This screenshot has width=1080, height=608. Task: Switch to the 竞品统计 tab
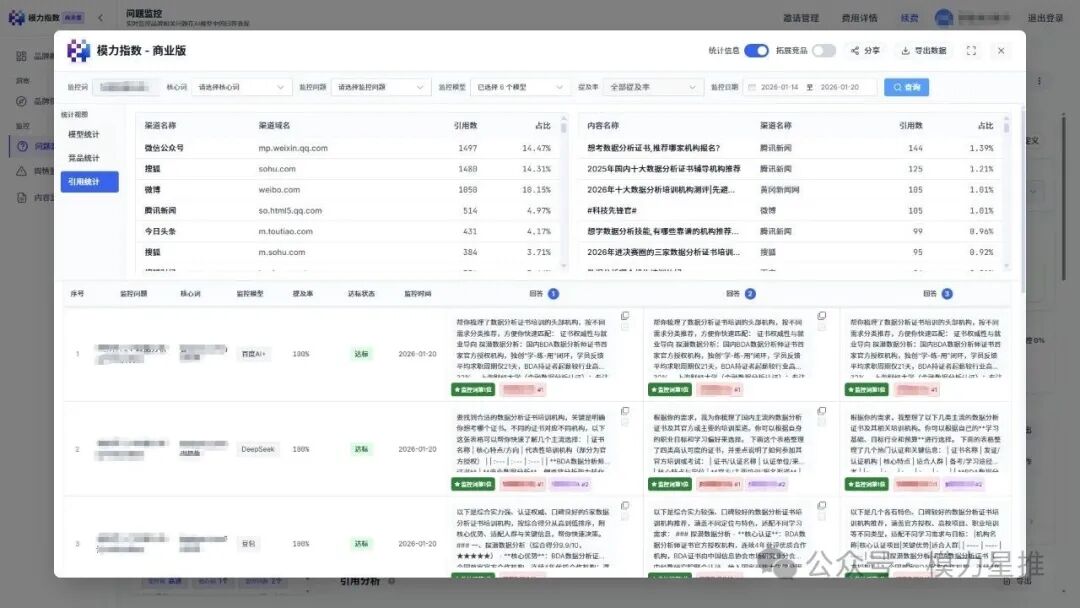[84, 158]
